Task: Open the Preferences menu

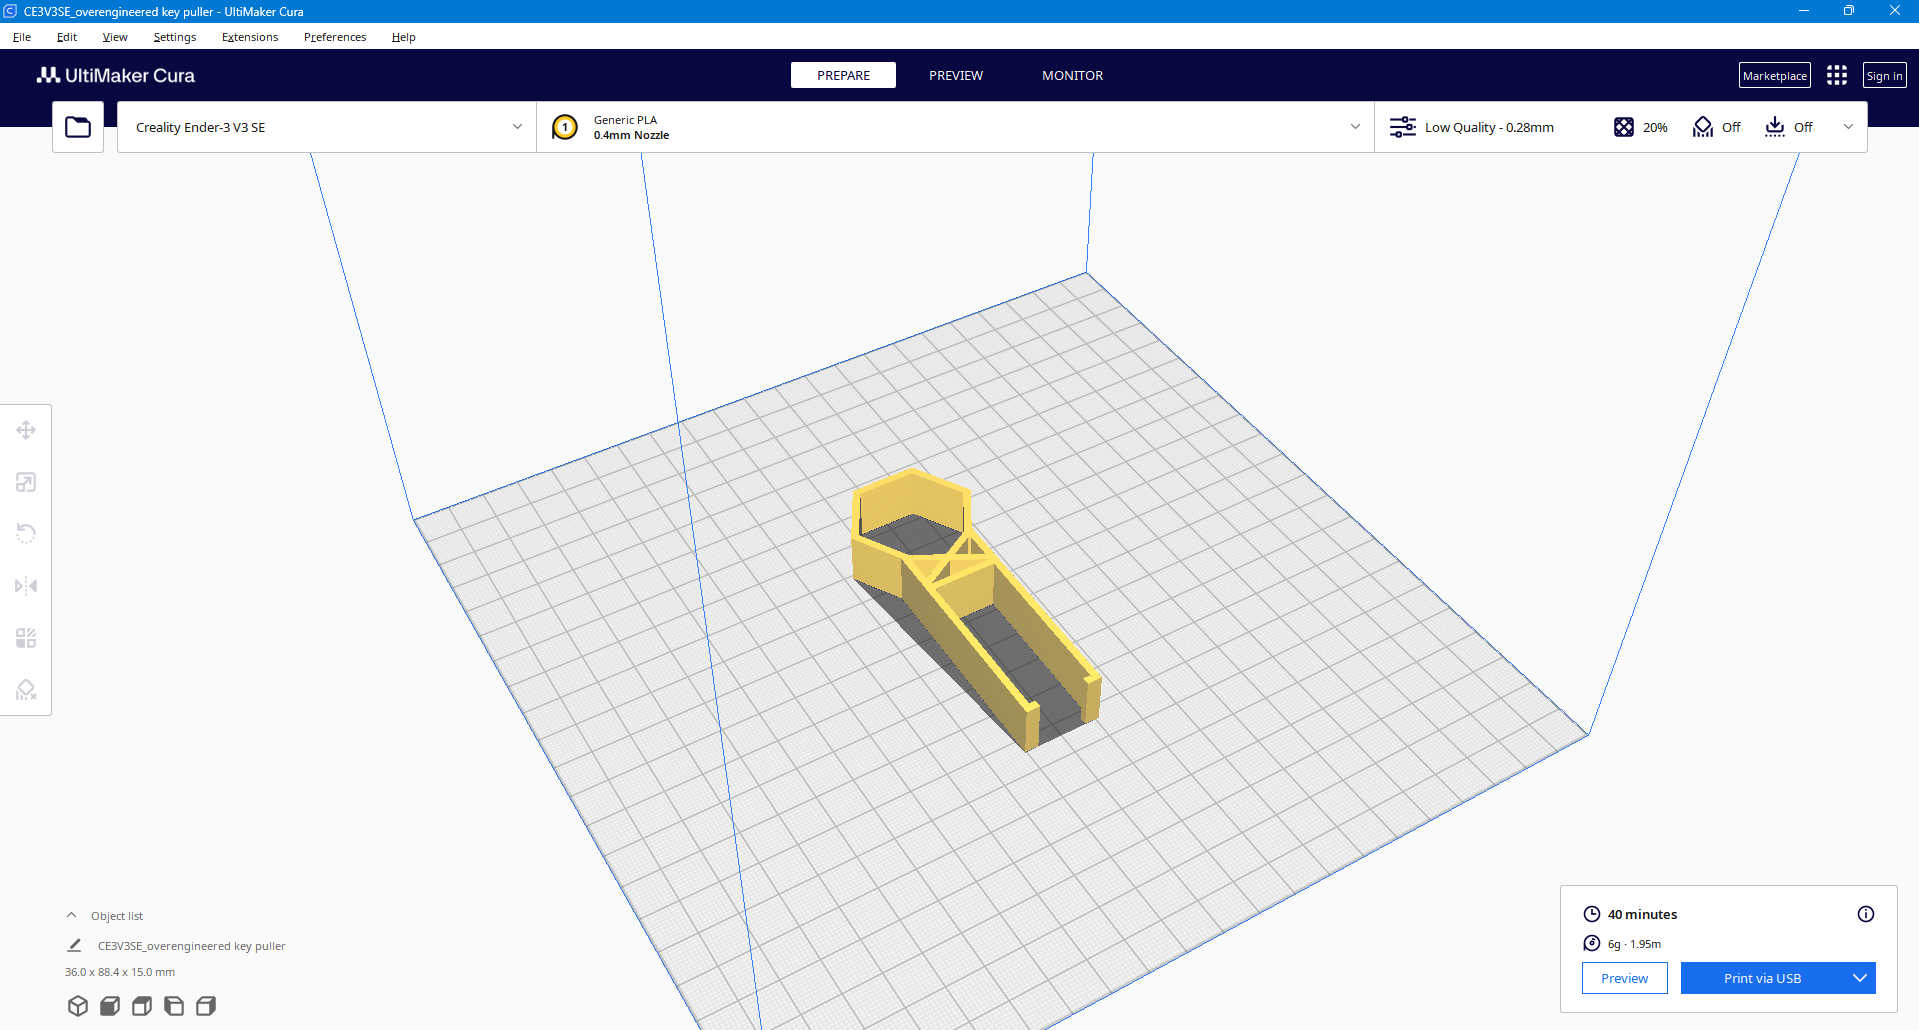Action: tap(335, 37)
